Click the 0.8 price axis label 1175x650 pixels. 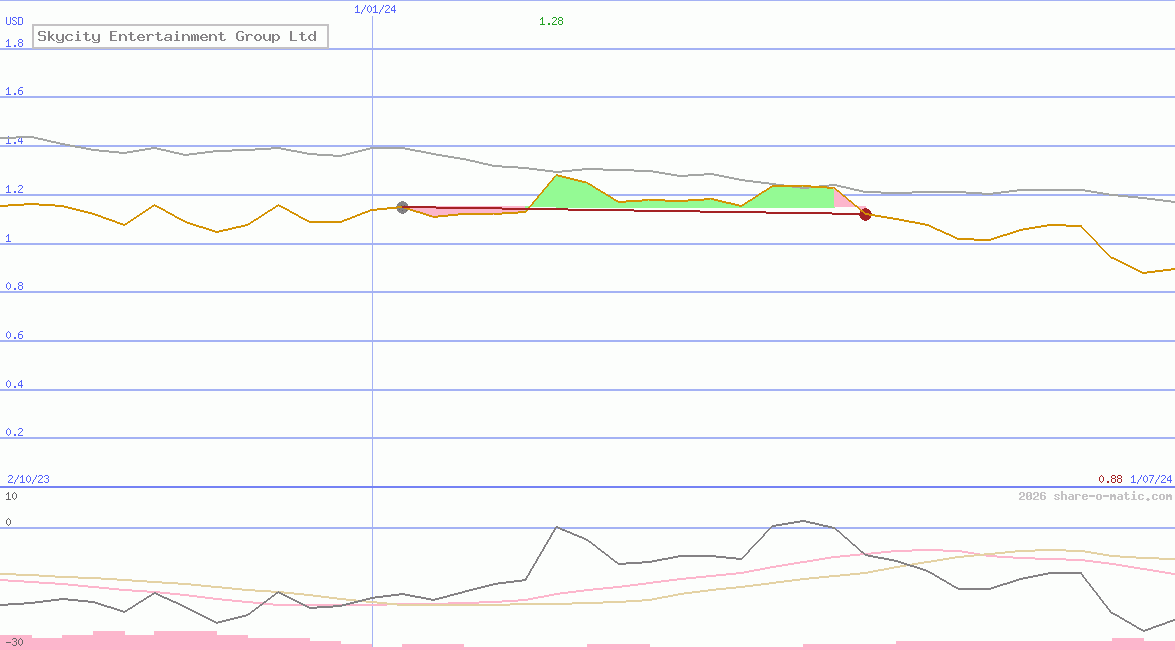click(x=14, y=286)
